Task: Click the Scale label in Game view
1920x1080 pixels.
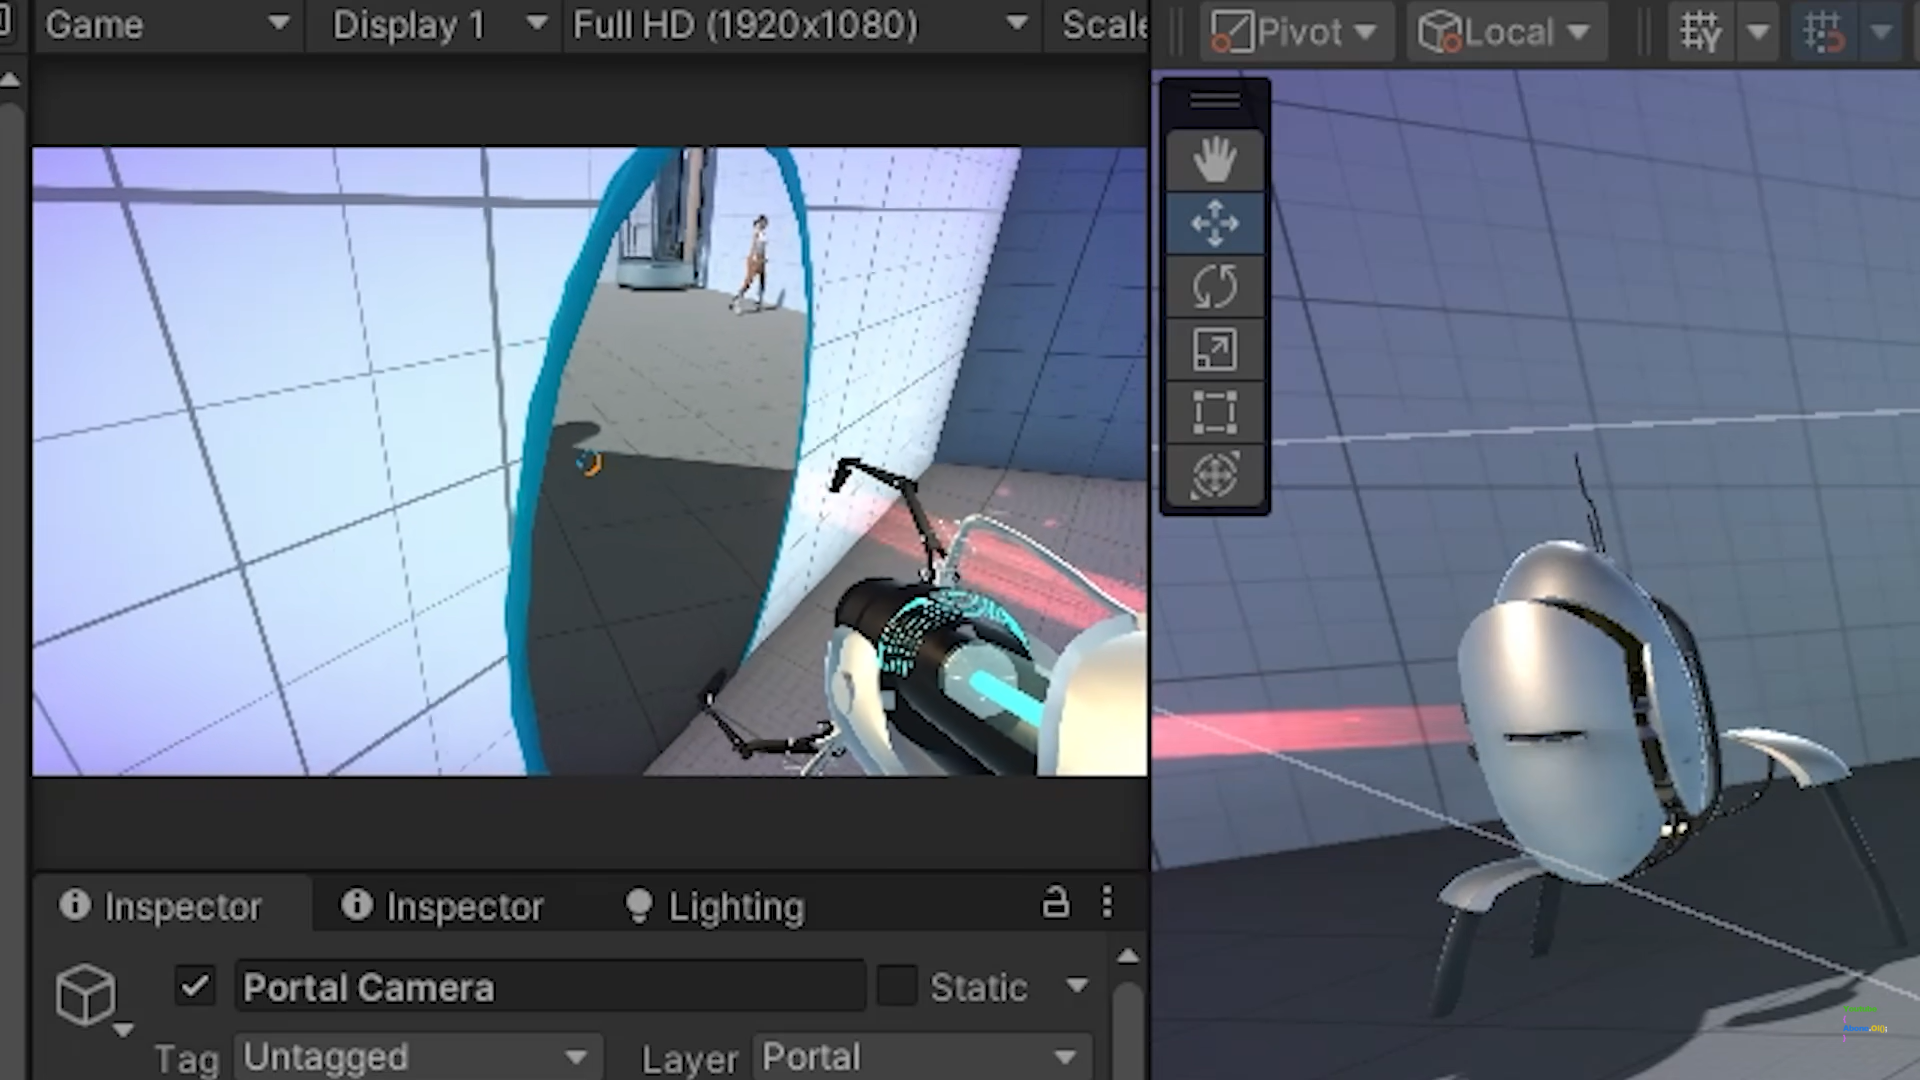Action: [x=1104, y=24]
